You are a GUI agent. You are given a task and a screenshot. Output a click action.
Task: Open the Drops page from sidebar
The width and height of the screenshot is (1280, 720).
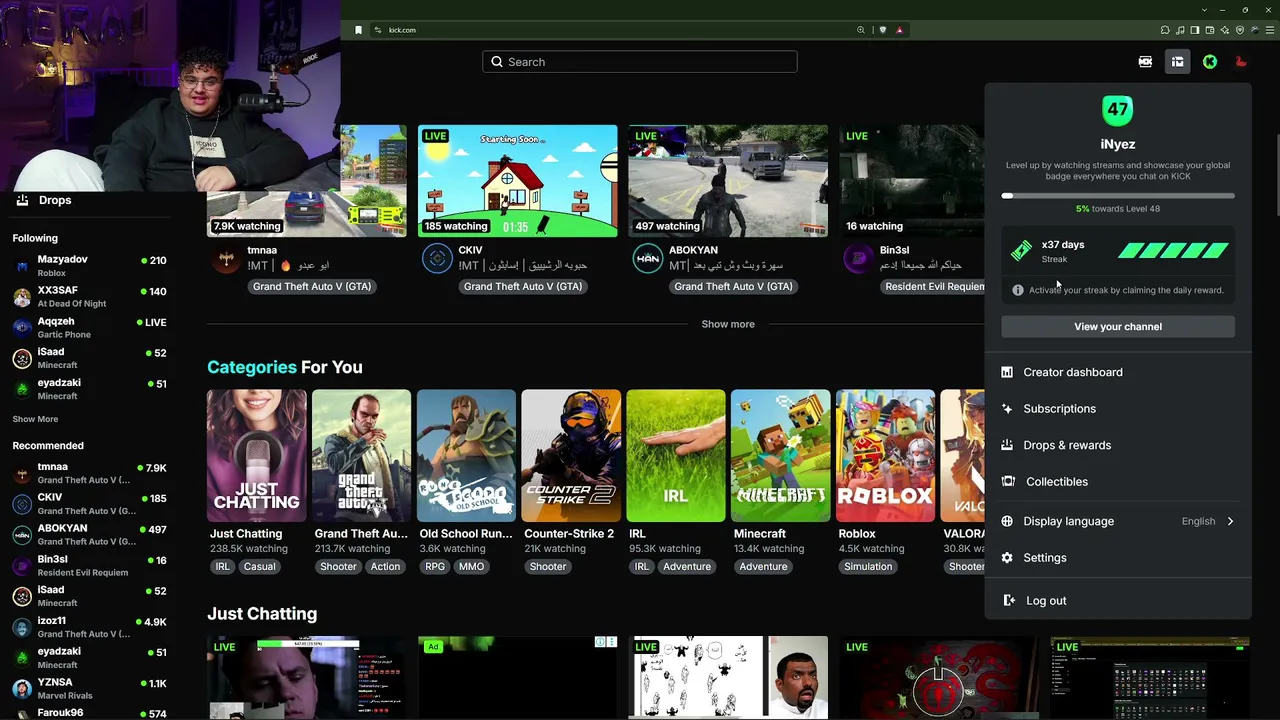tap(43, 200)
